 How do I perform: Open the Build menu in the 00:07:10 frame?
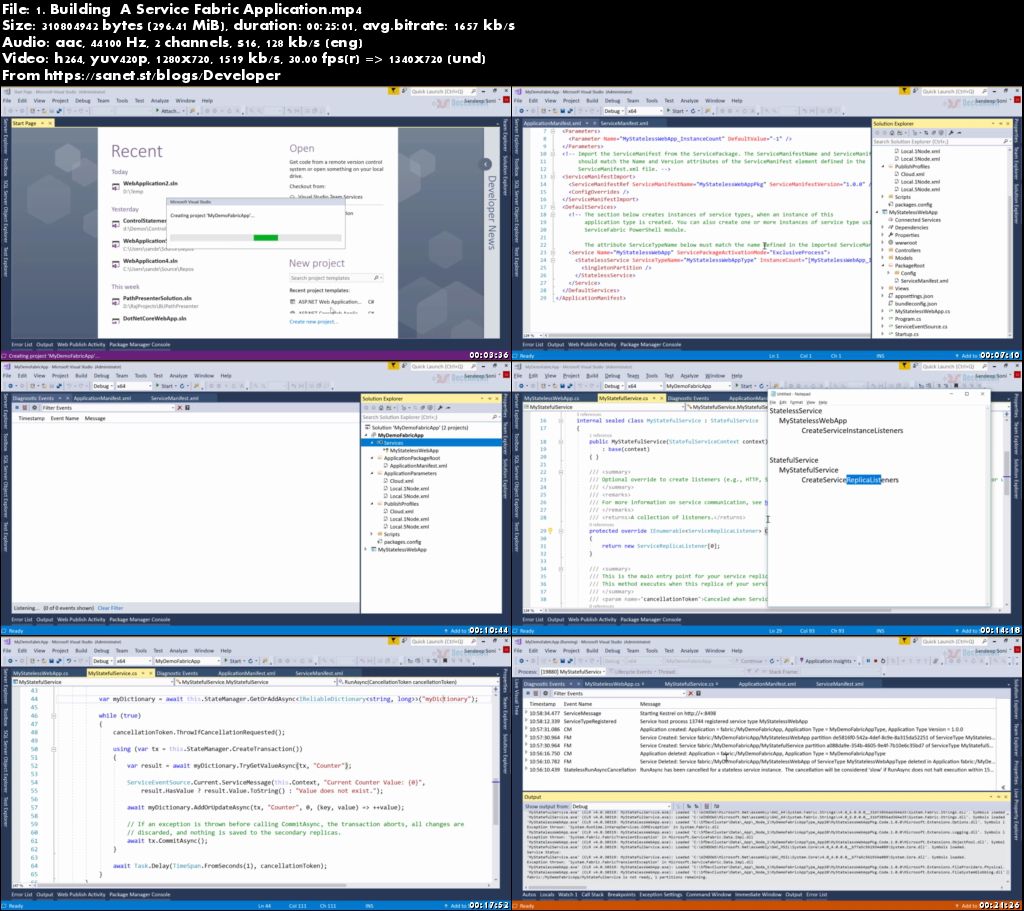pyautogui.click(x=592, y=101)
